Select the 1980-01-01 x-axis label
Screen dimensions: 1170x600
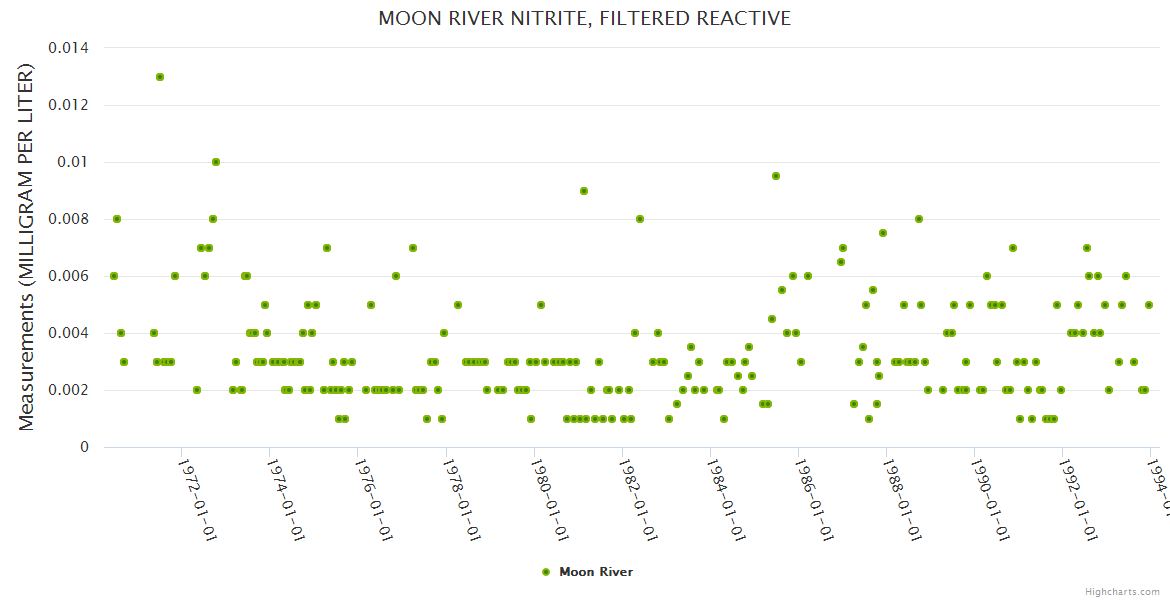point(551,485)
